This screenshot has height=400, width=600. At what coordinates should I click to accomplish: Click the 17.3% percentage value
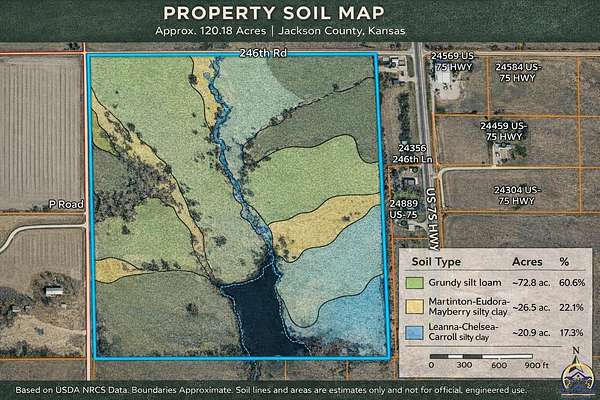click(x=572, y=329)
